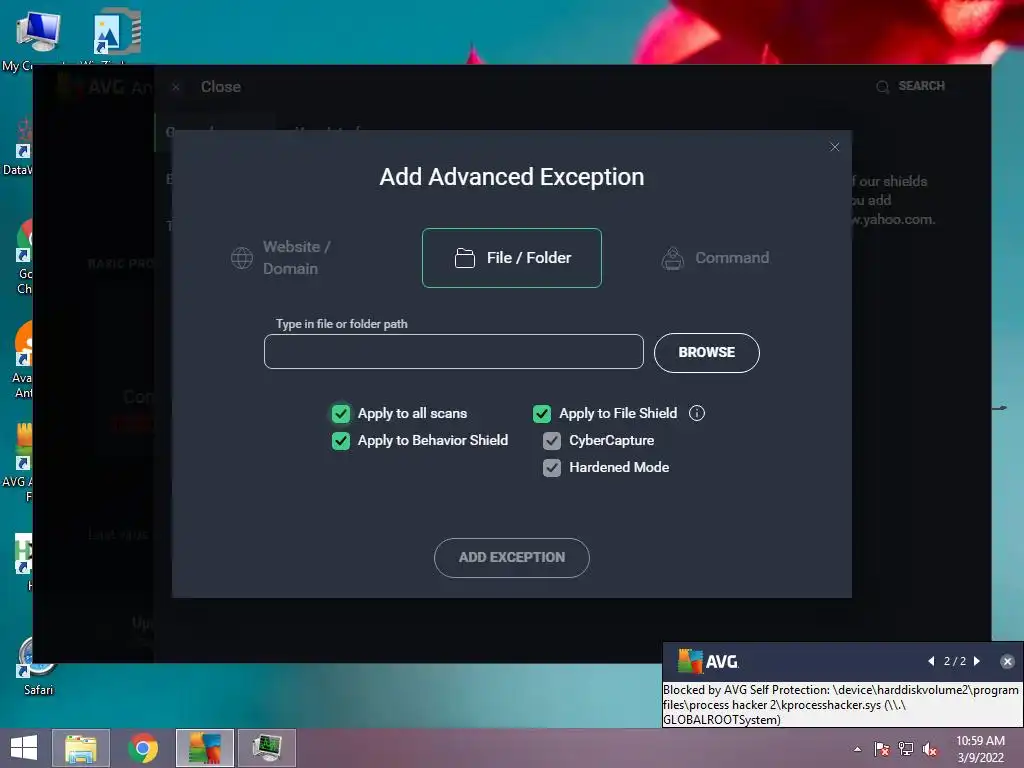
Task: Click the search magnifier icon in AVG
Action: tap(882, 87)
